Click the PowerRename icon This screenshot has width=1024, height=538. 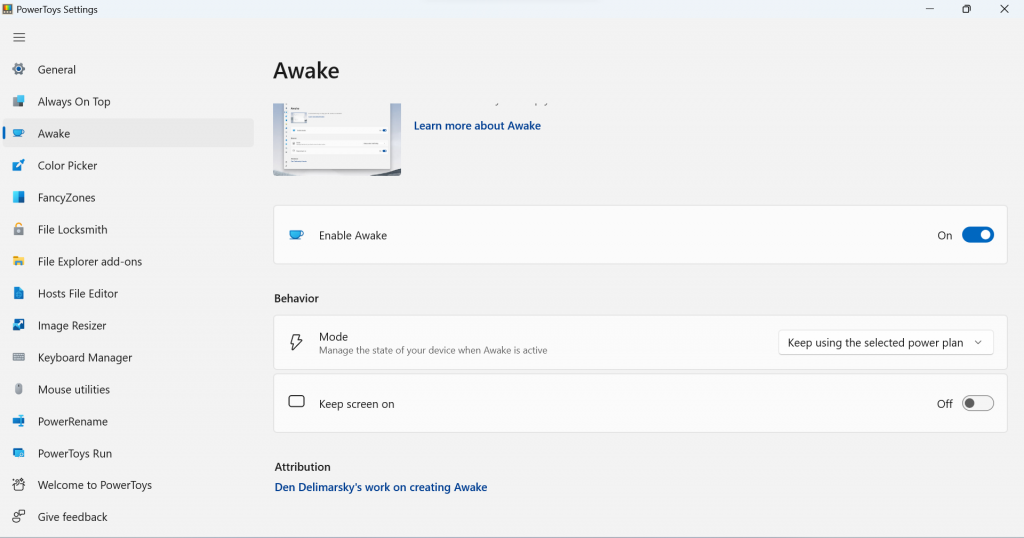point(19,421)
